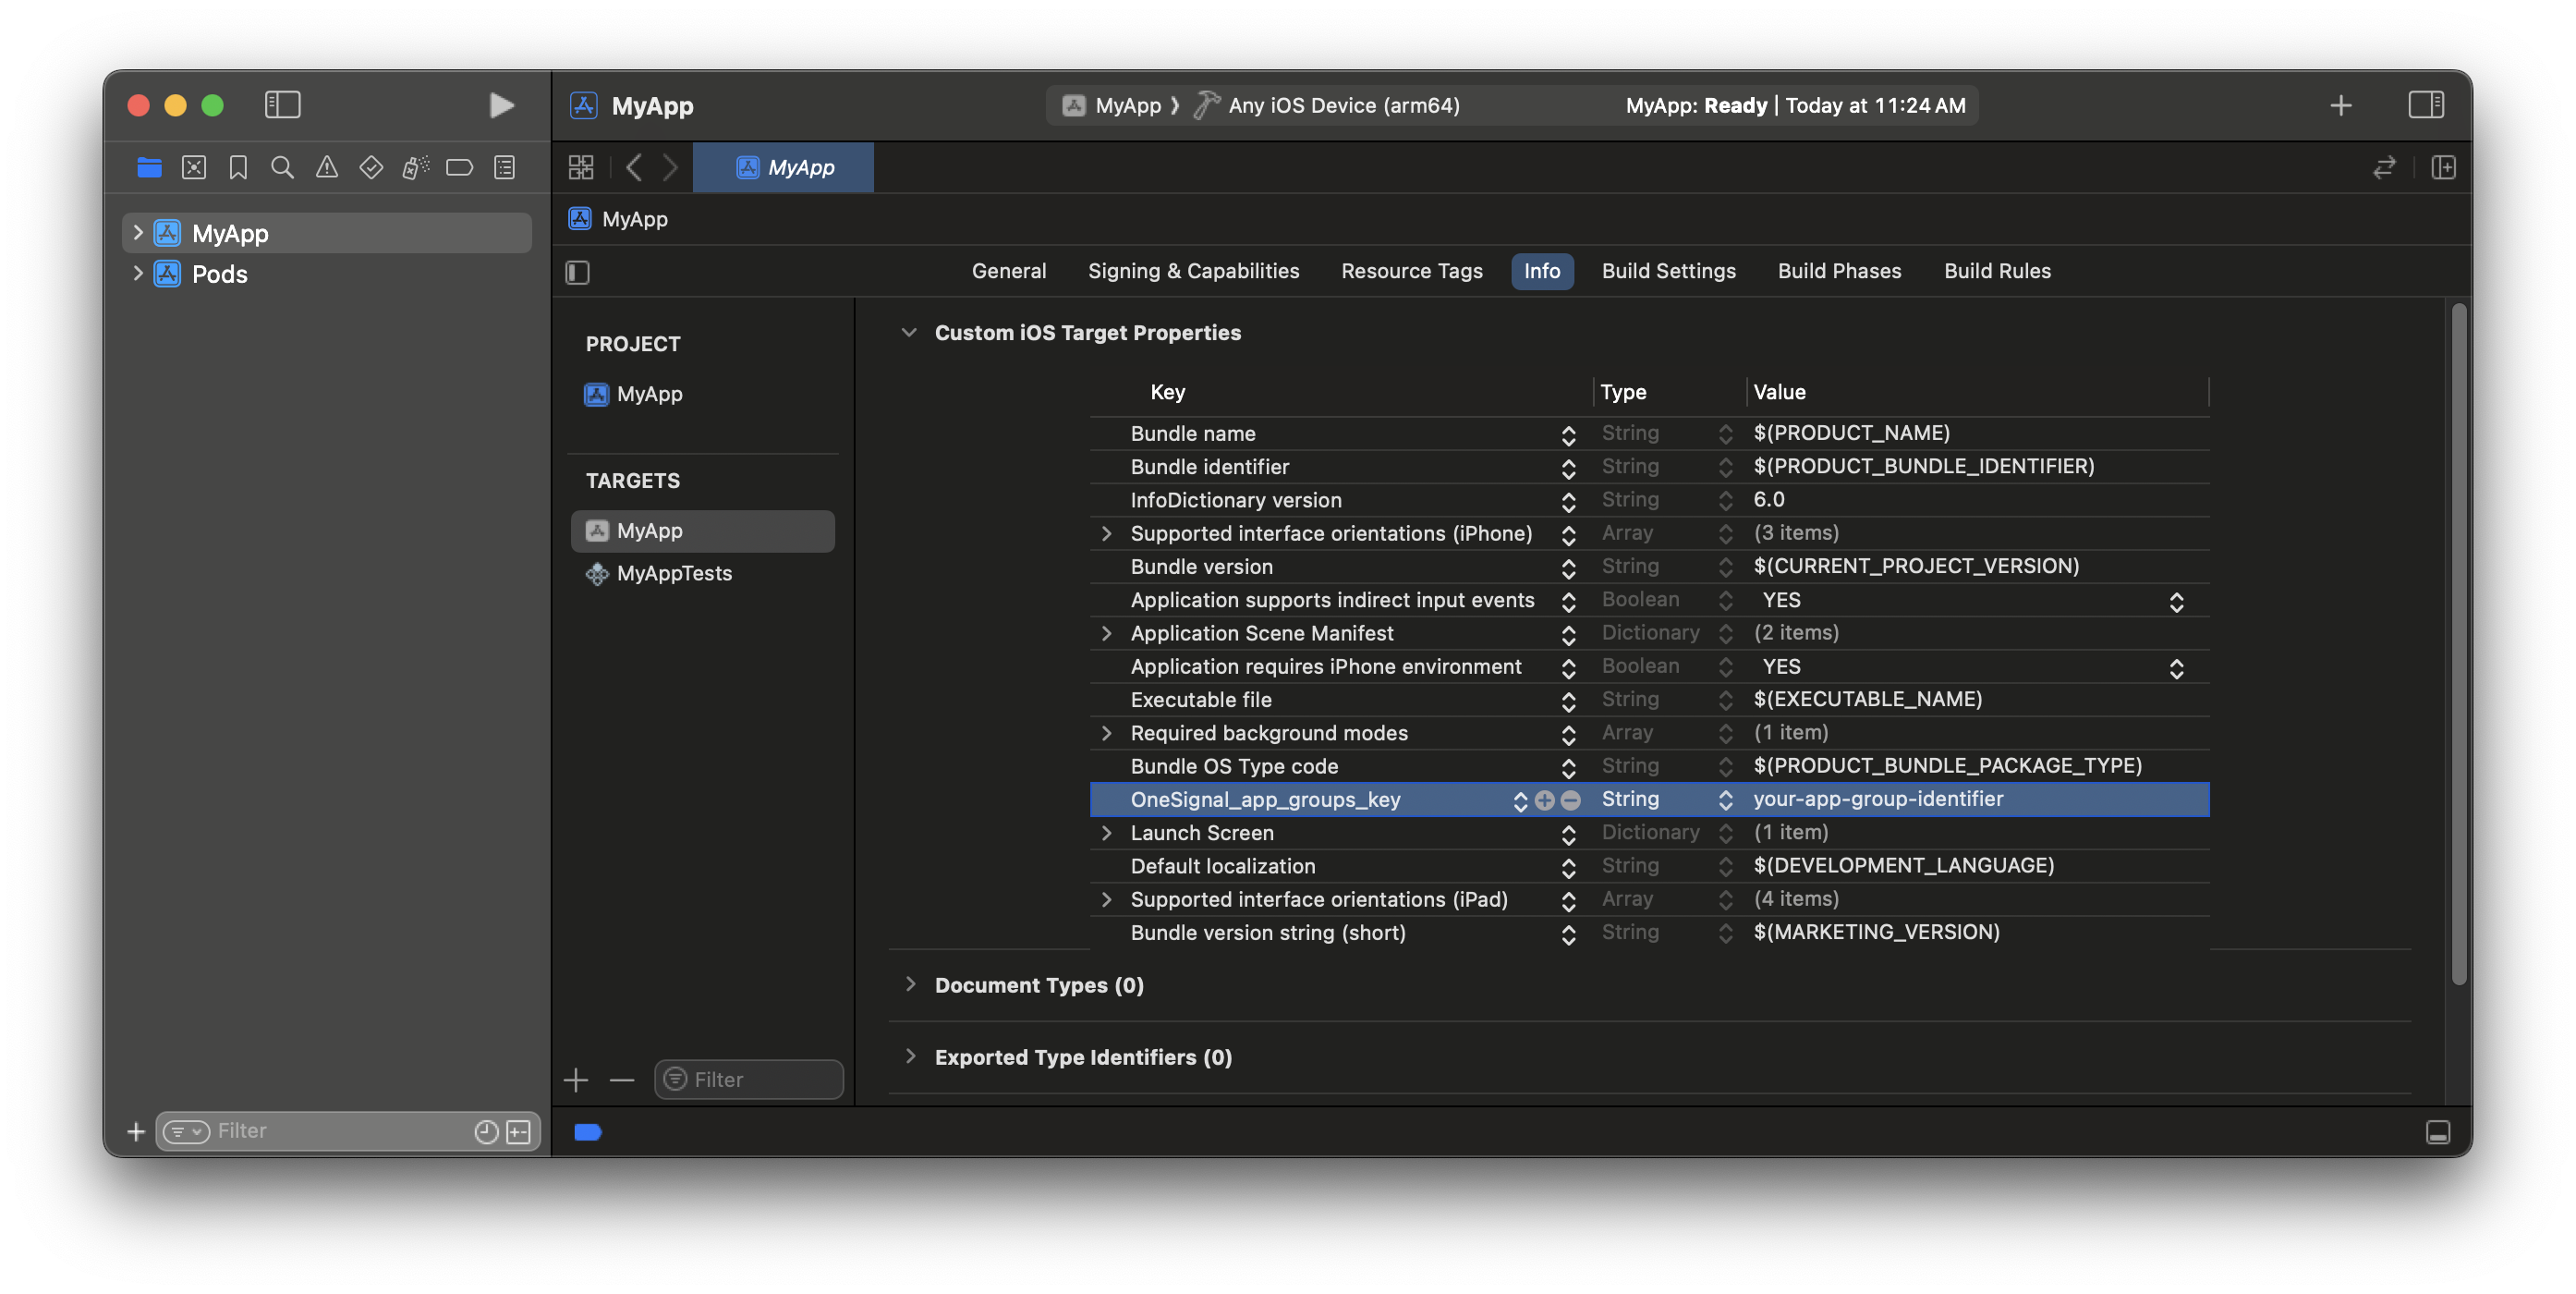Click the vertical scrollbar of properties editor
The width and height of the screenshot is (2576, 1294).
click(x=2459, y=640)
